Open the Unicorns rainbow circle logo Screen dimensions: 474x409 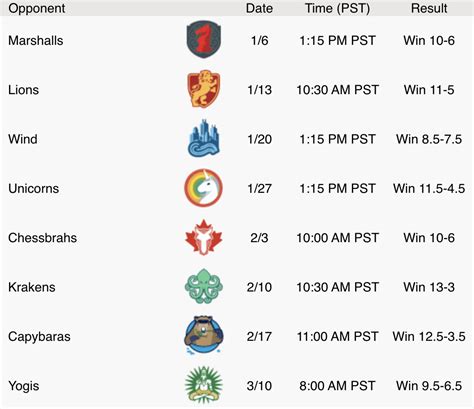point(203,187)
